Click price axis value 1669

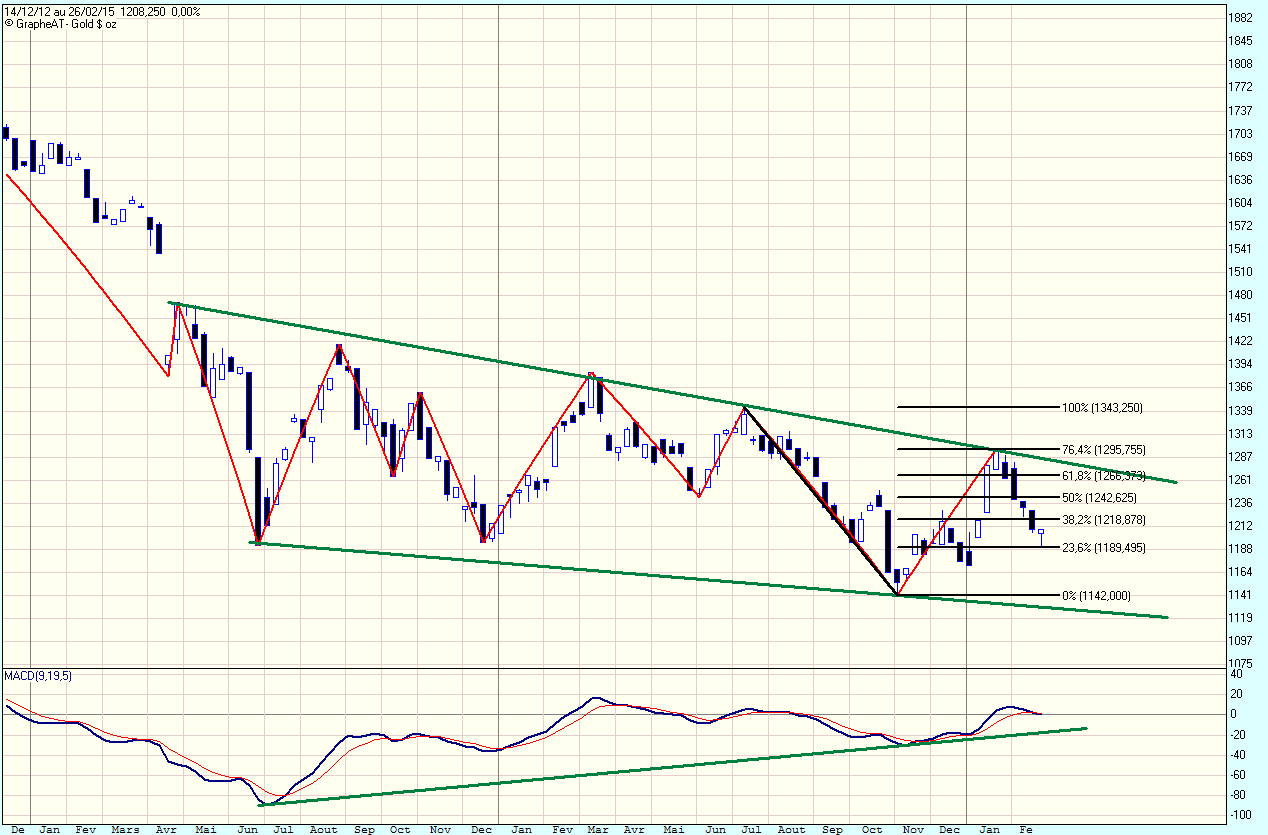pos(1241,157)
